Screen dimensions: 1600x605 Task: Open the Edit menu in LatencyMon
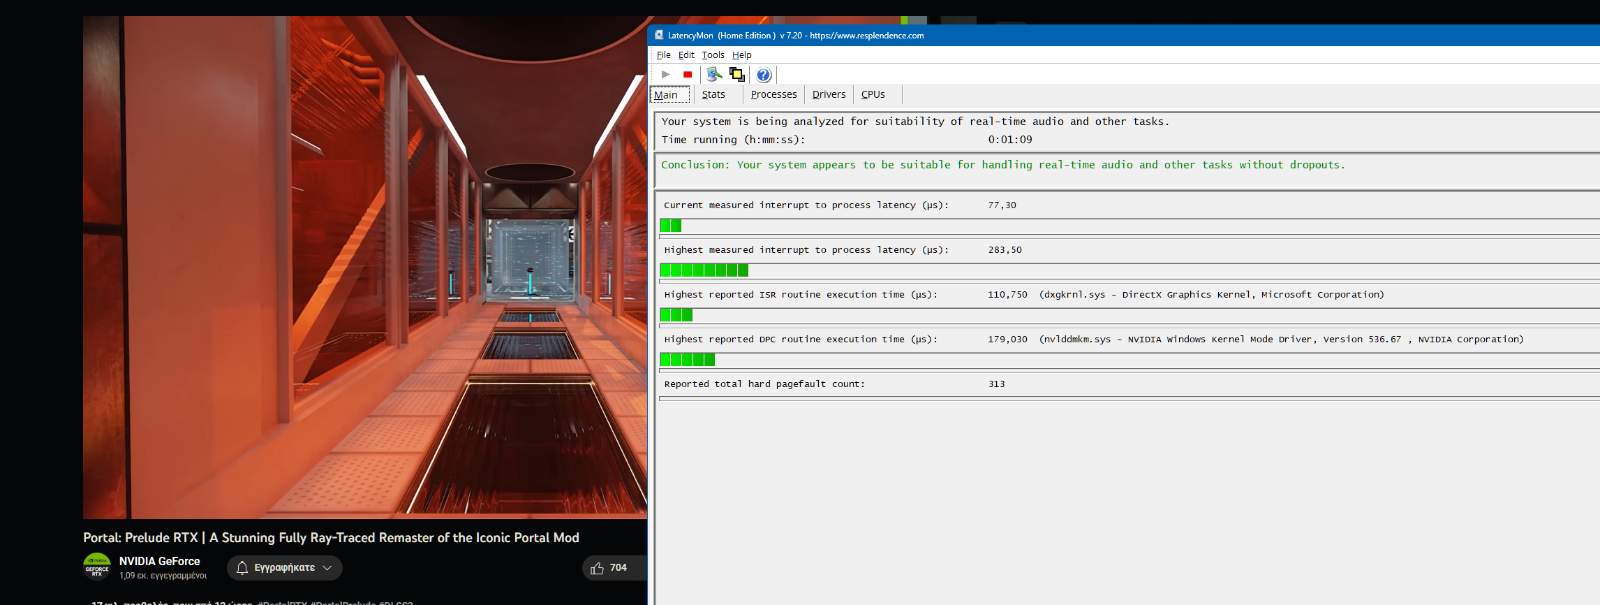[x=686, y=55]
